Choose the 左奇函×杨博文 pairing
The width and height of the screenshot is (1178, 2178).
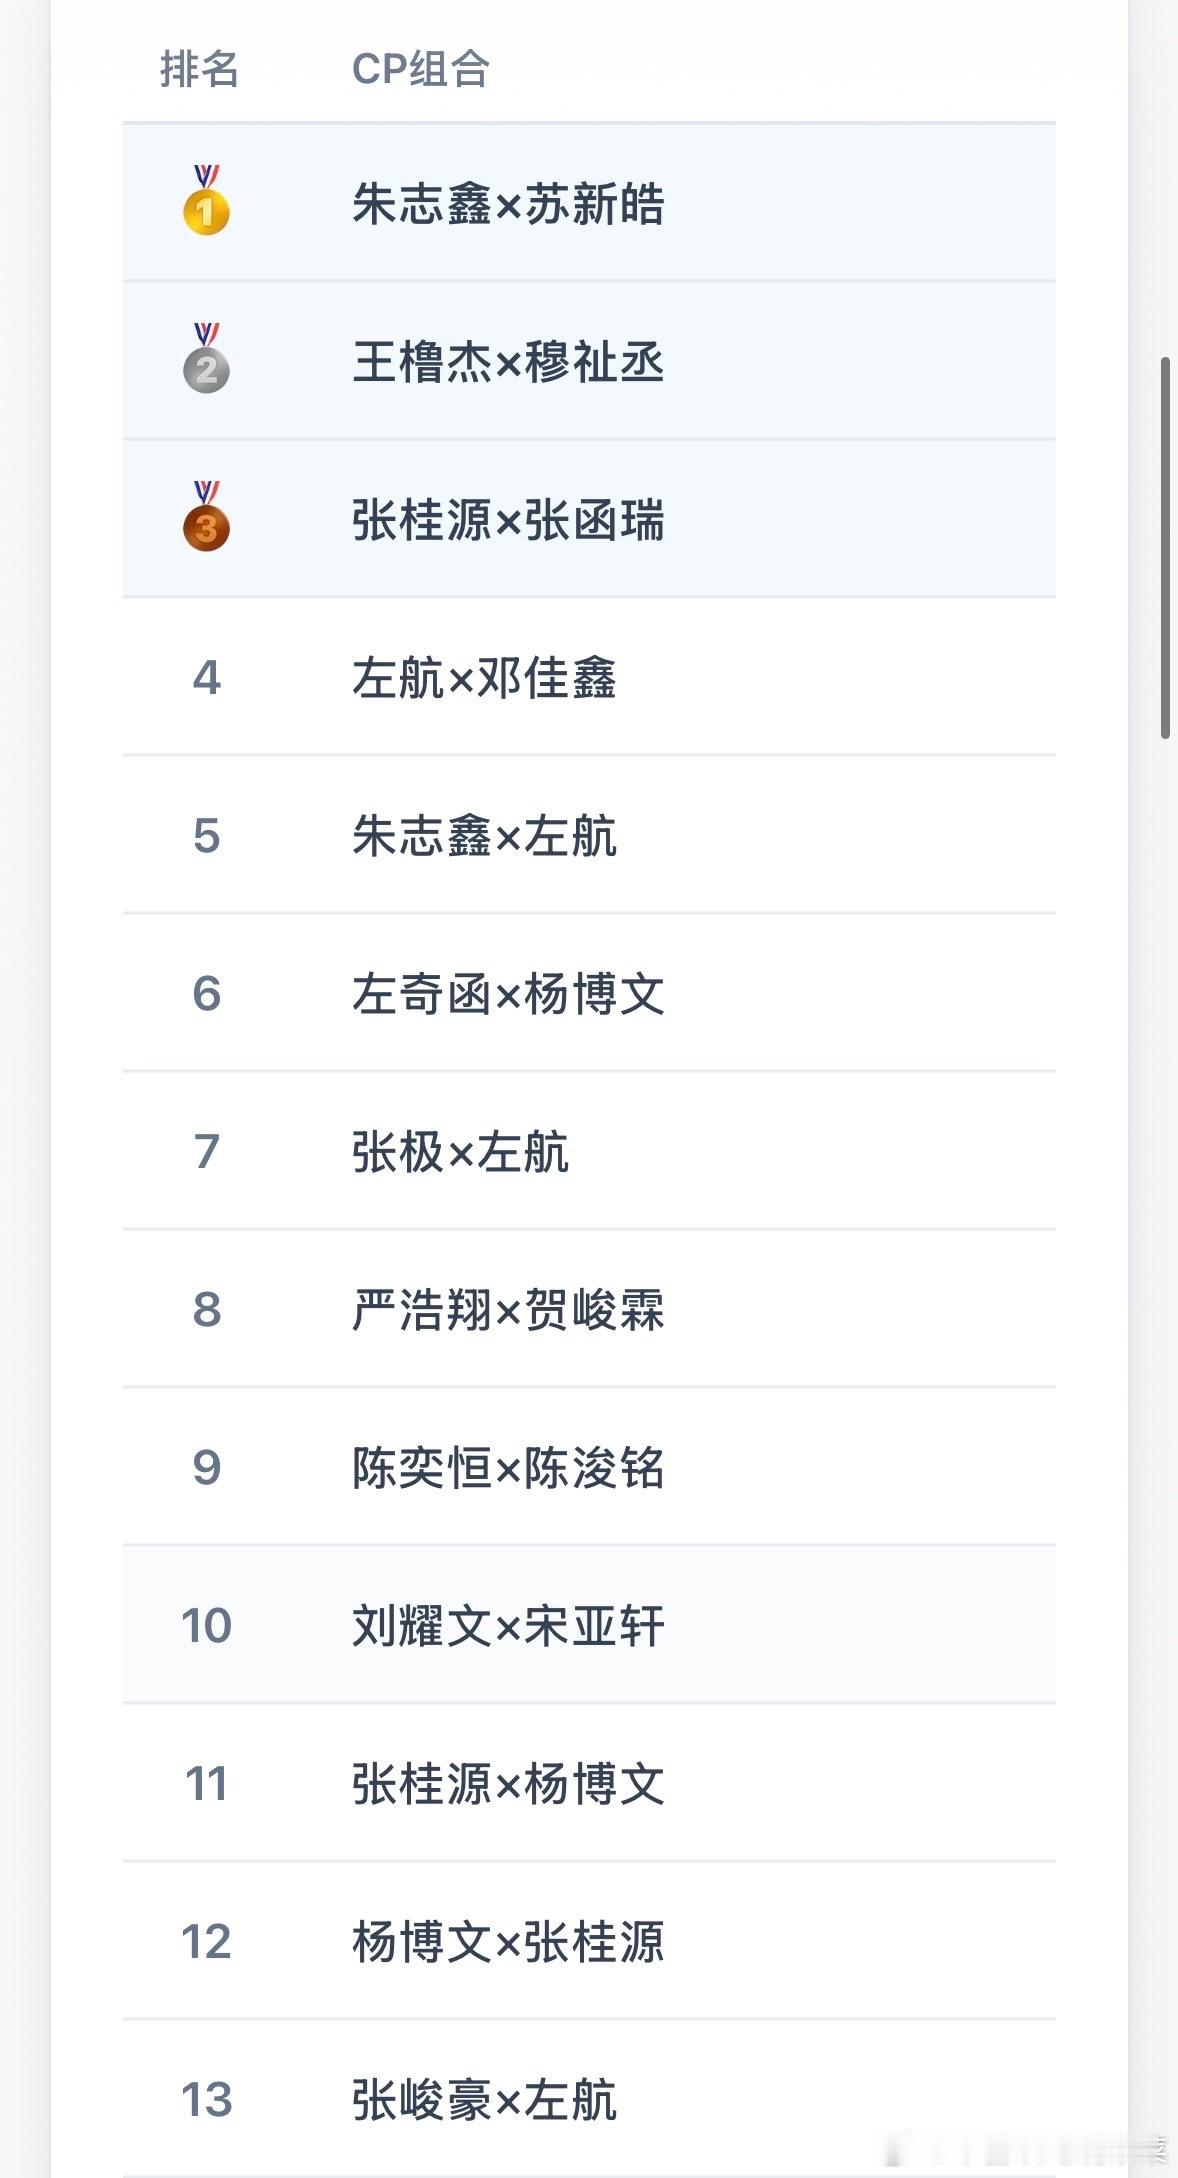(589, 993)
